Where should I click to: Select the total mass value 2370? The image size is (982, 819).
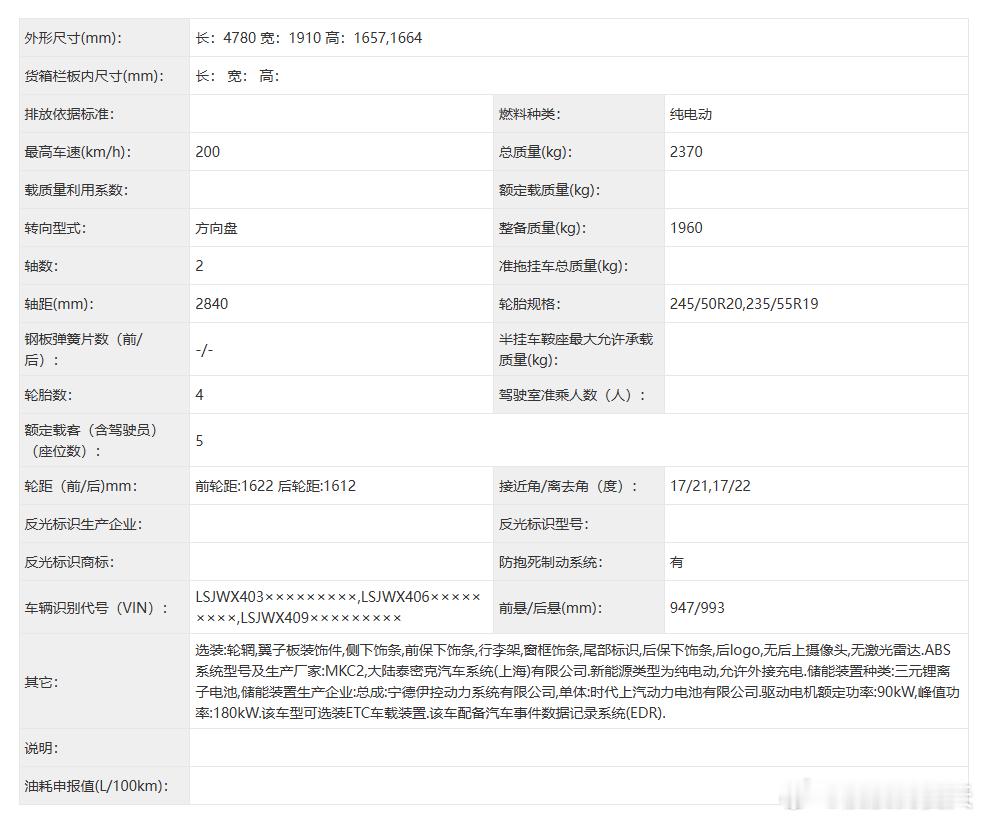pyautogui.click(x=686, y=152)
